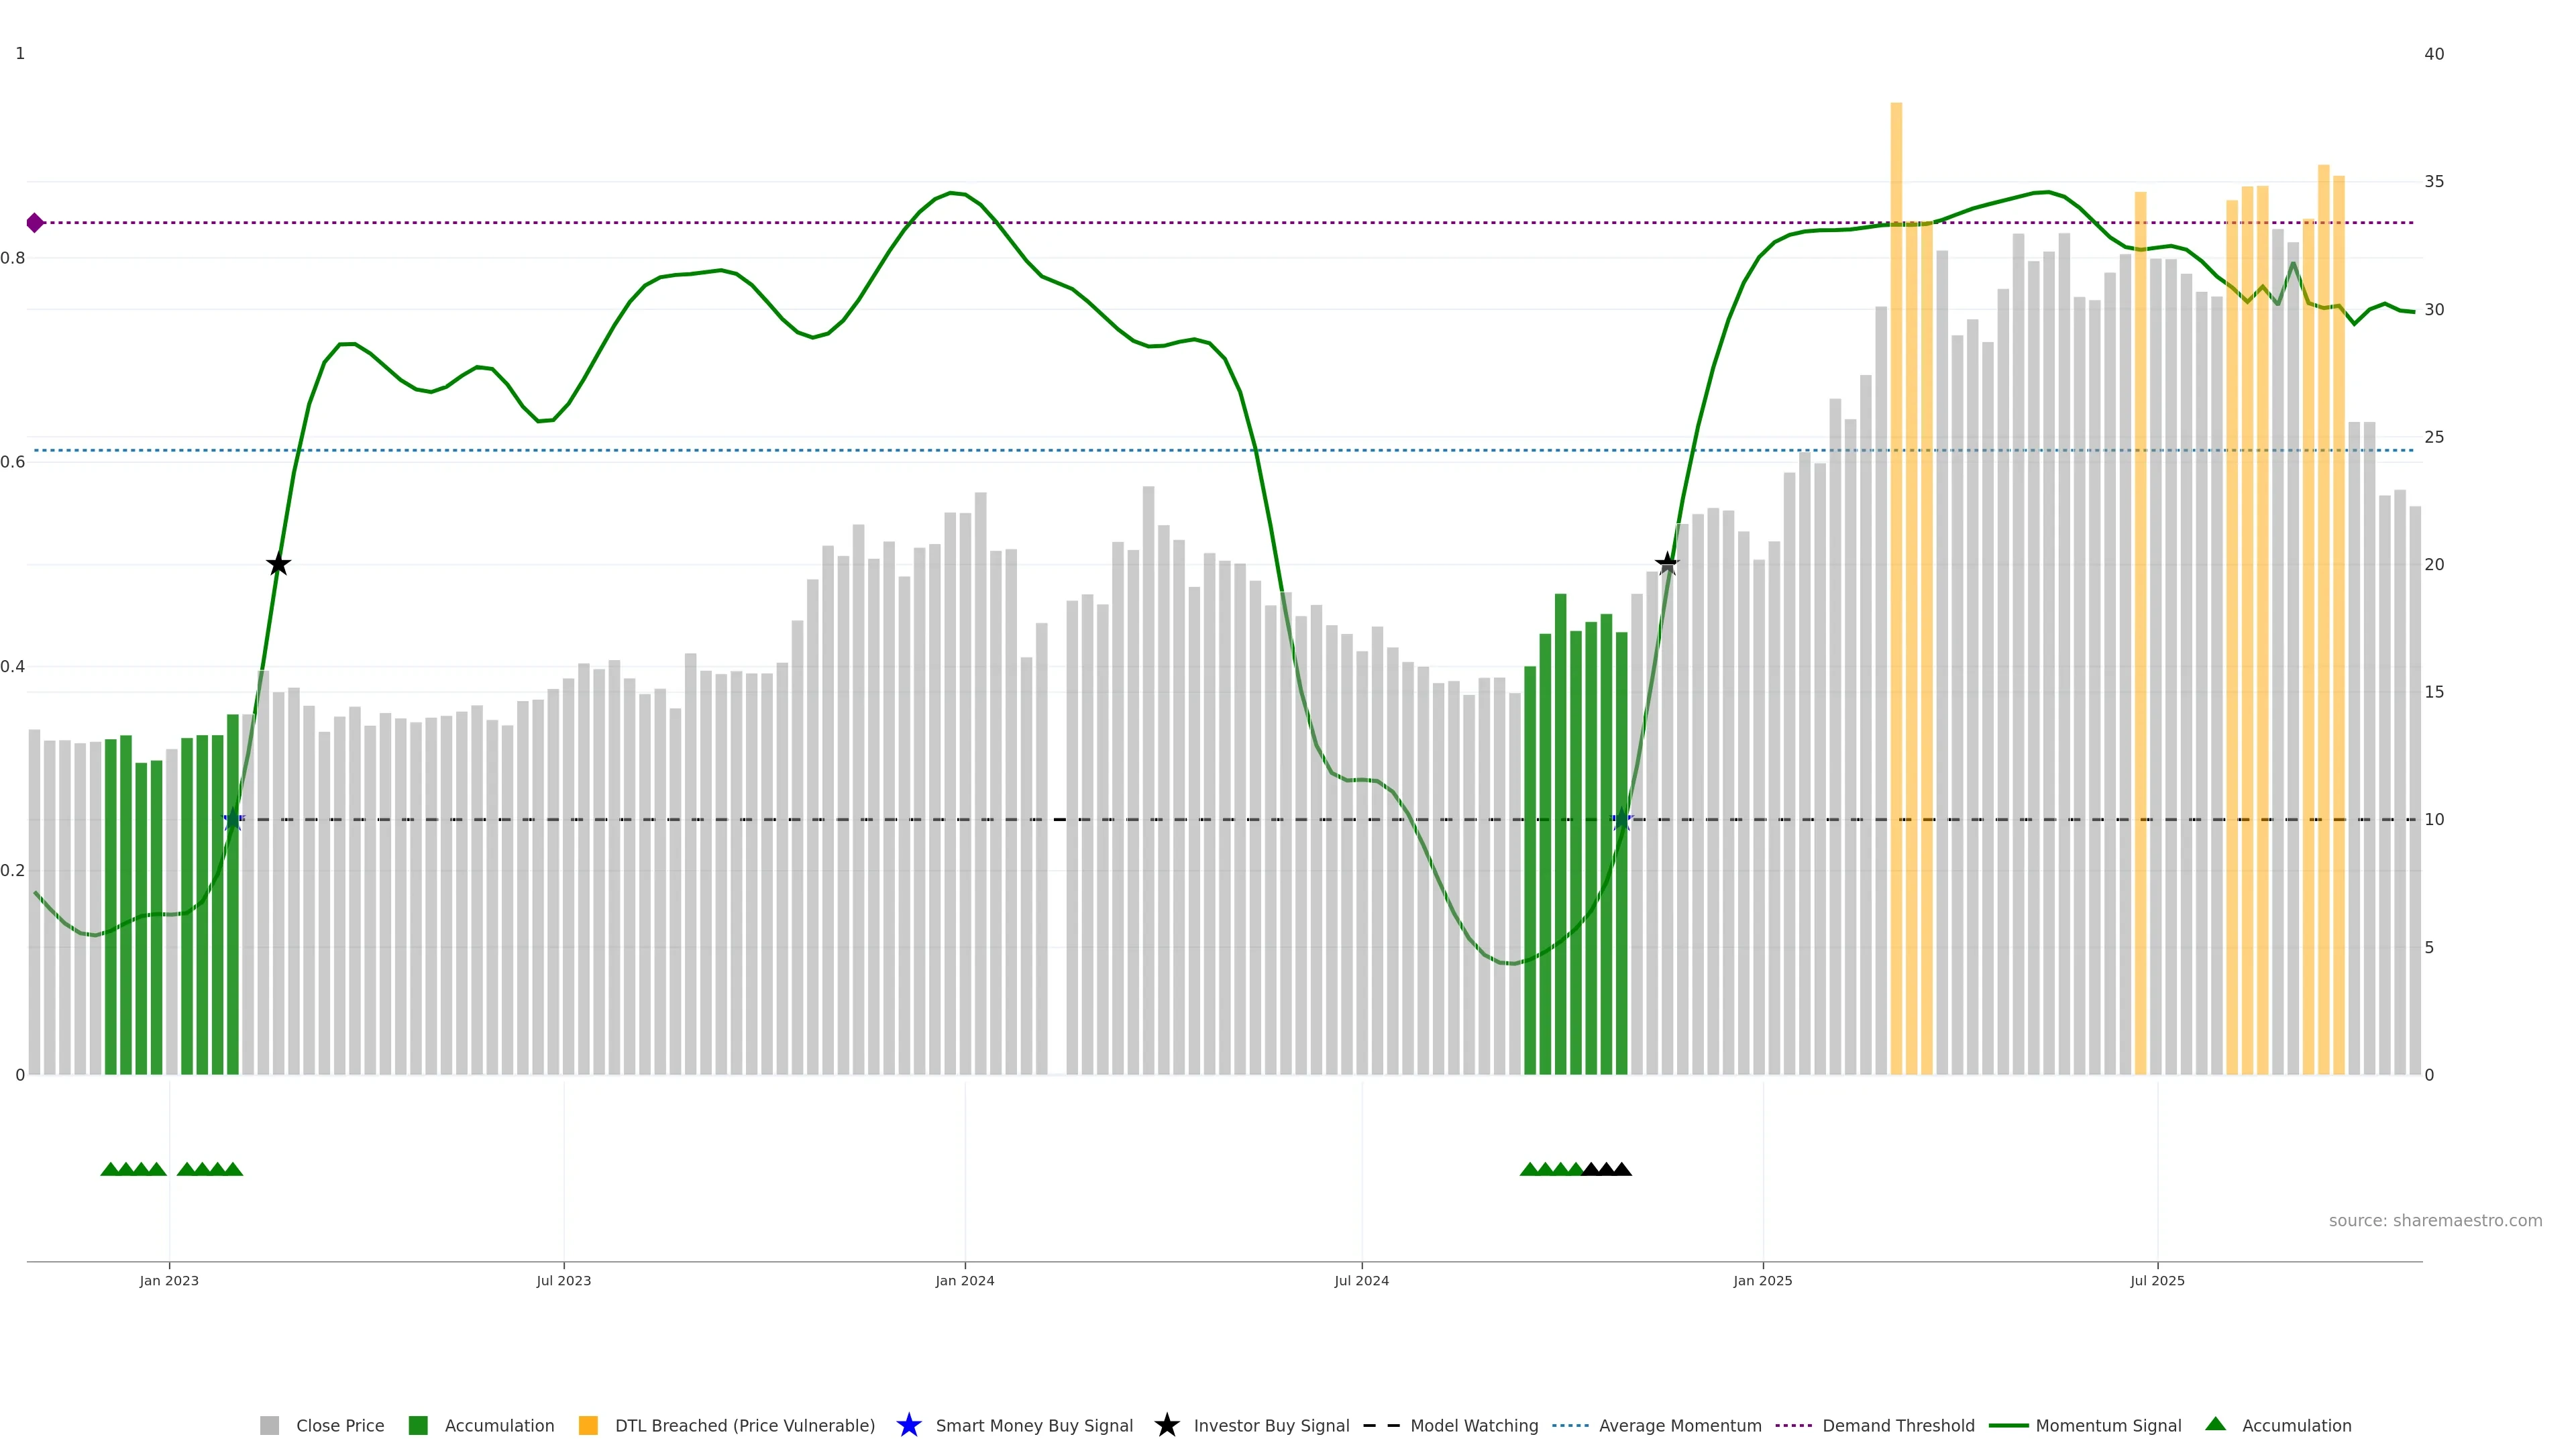Image resolution: width=2576 pixels, height=1449 pixels.
Task: Click the Jan 2024 axis label
Action: (964, 1281)
